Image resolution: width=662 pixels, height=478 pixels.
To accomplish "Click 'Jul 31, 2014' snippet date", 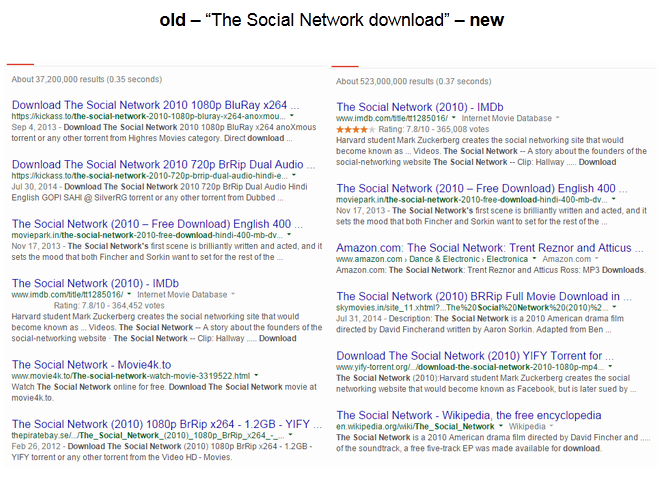I will click(359, 318).
